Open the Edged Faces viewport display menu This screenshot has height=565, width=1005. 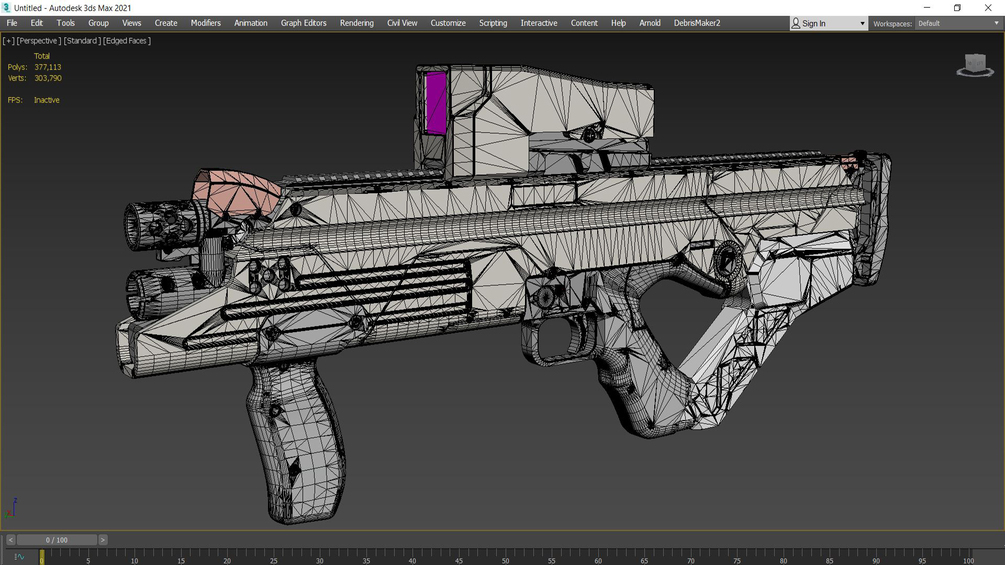coord(127,40)
